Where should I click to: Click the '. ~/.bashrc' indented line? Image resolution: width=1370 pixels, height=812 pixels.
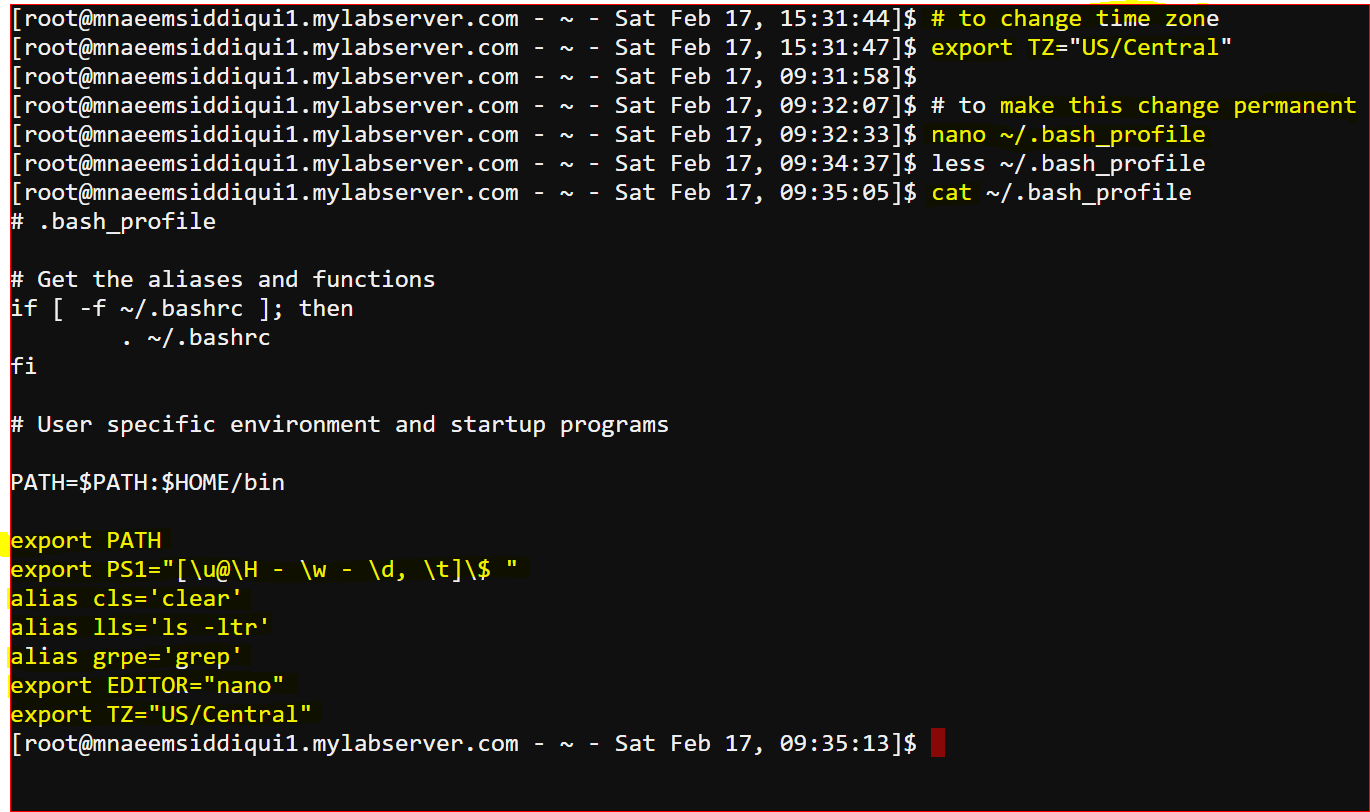[x=195, y=337]
